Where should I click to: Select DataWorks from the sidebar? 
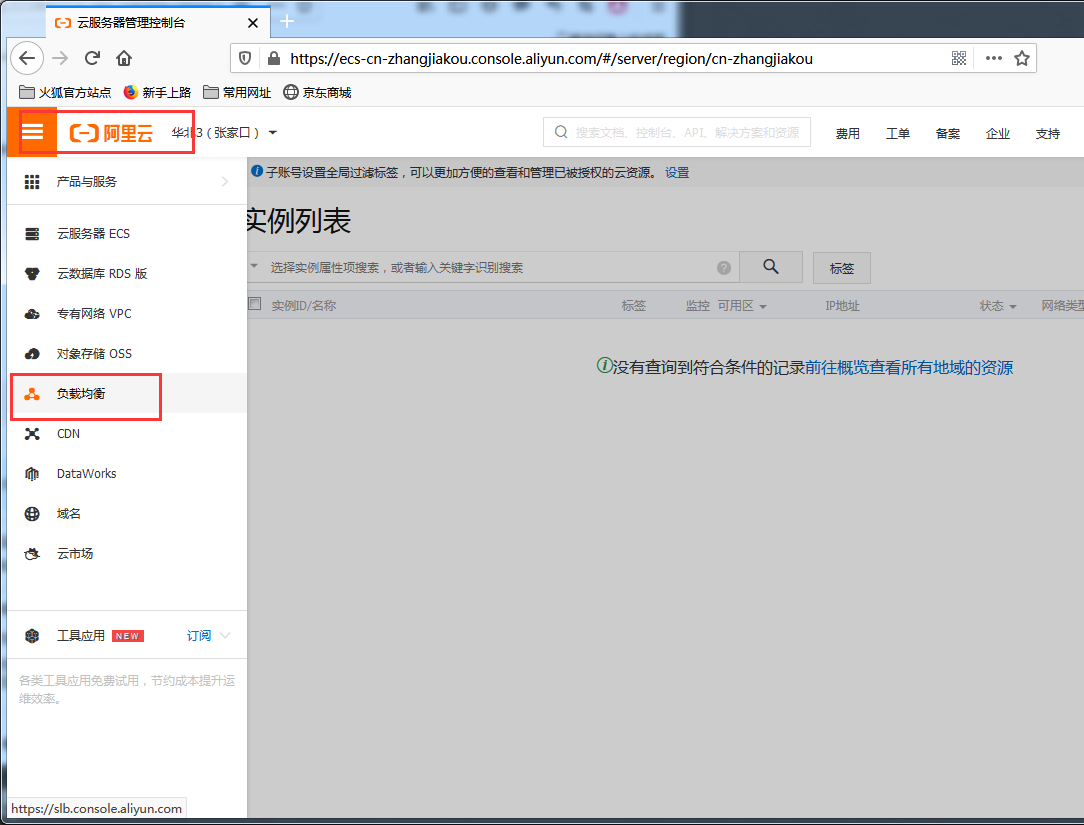pyautogui.click(x=85, y=473)
